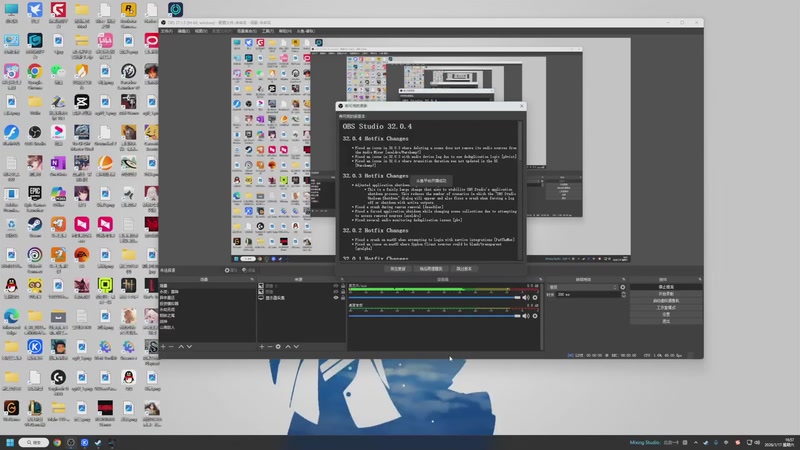Mute the Desktop Audio channel

(526, 316)
